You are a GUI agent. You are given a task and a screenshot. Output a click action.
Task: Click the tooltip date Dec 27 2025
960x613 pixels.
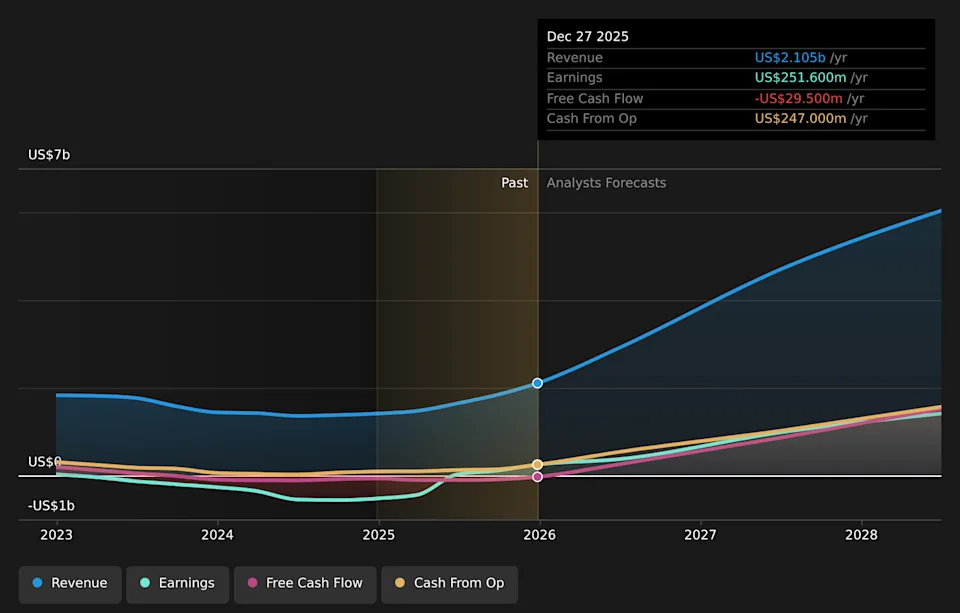click(588, 36)
